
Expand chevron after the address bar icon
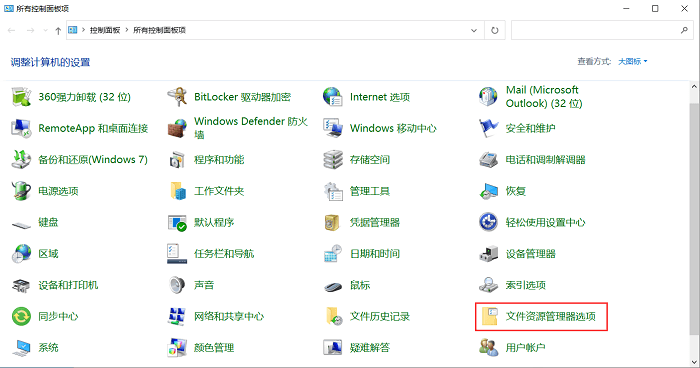(x=83, y=30)
